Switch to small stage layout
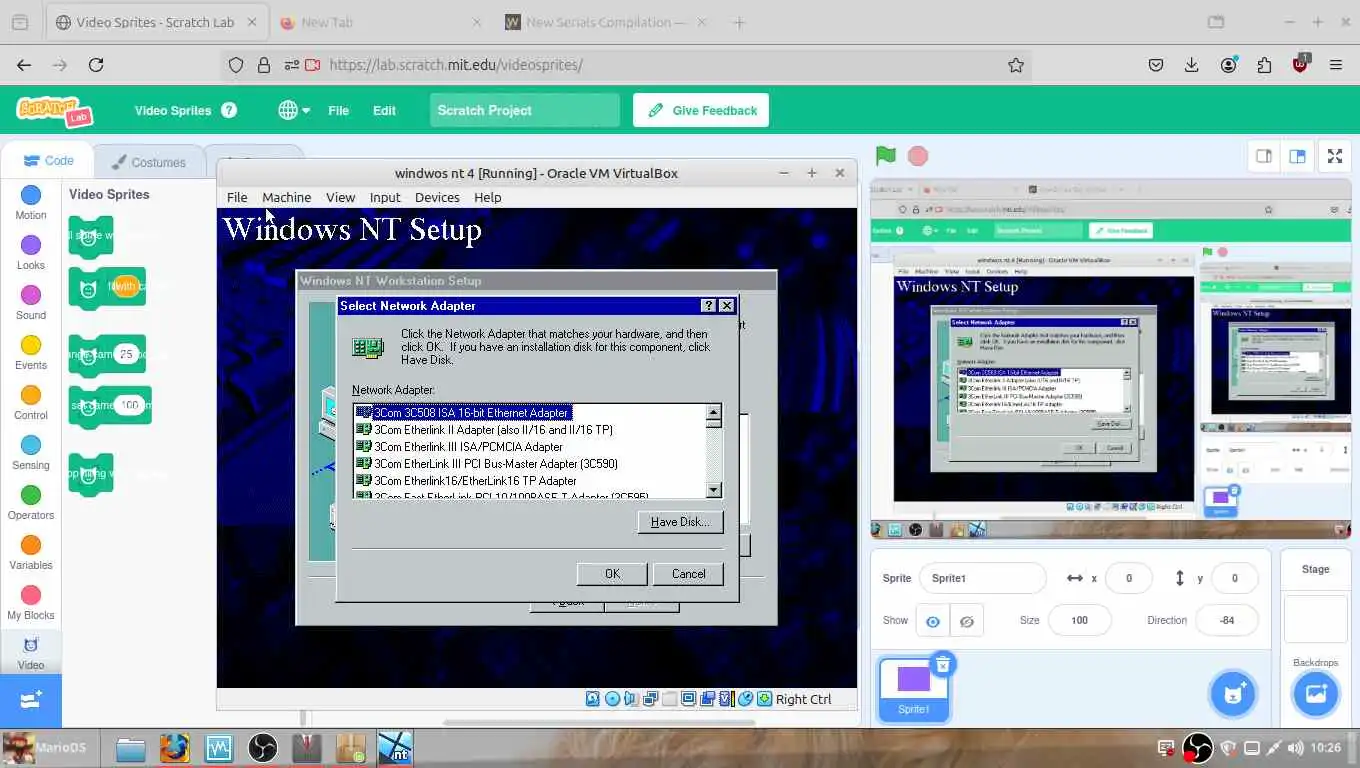 click(x=1264, y=156)
